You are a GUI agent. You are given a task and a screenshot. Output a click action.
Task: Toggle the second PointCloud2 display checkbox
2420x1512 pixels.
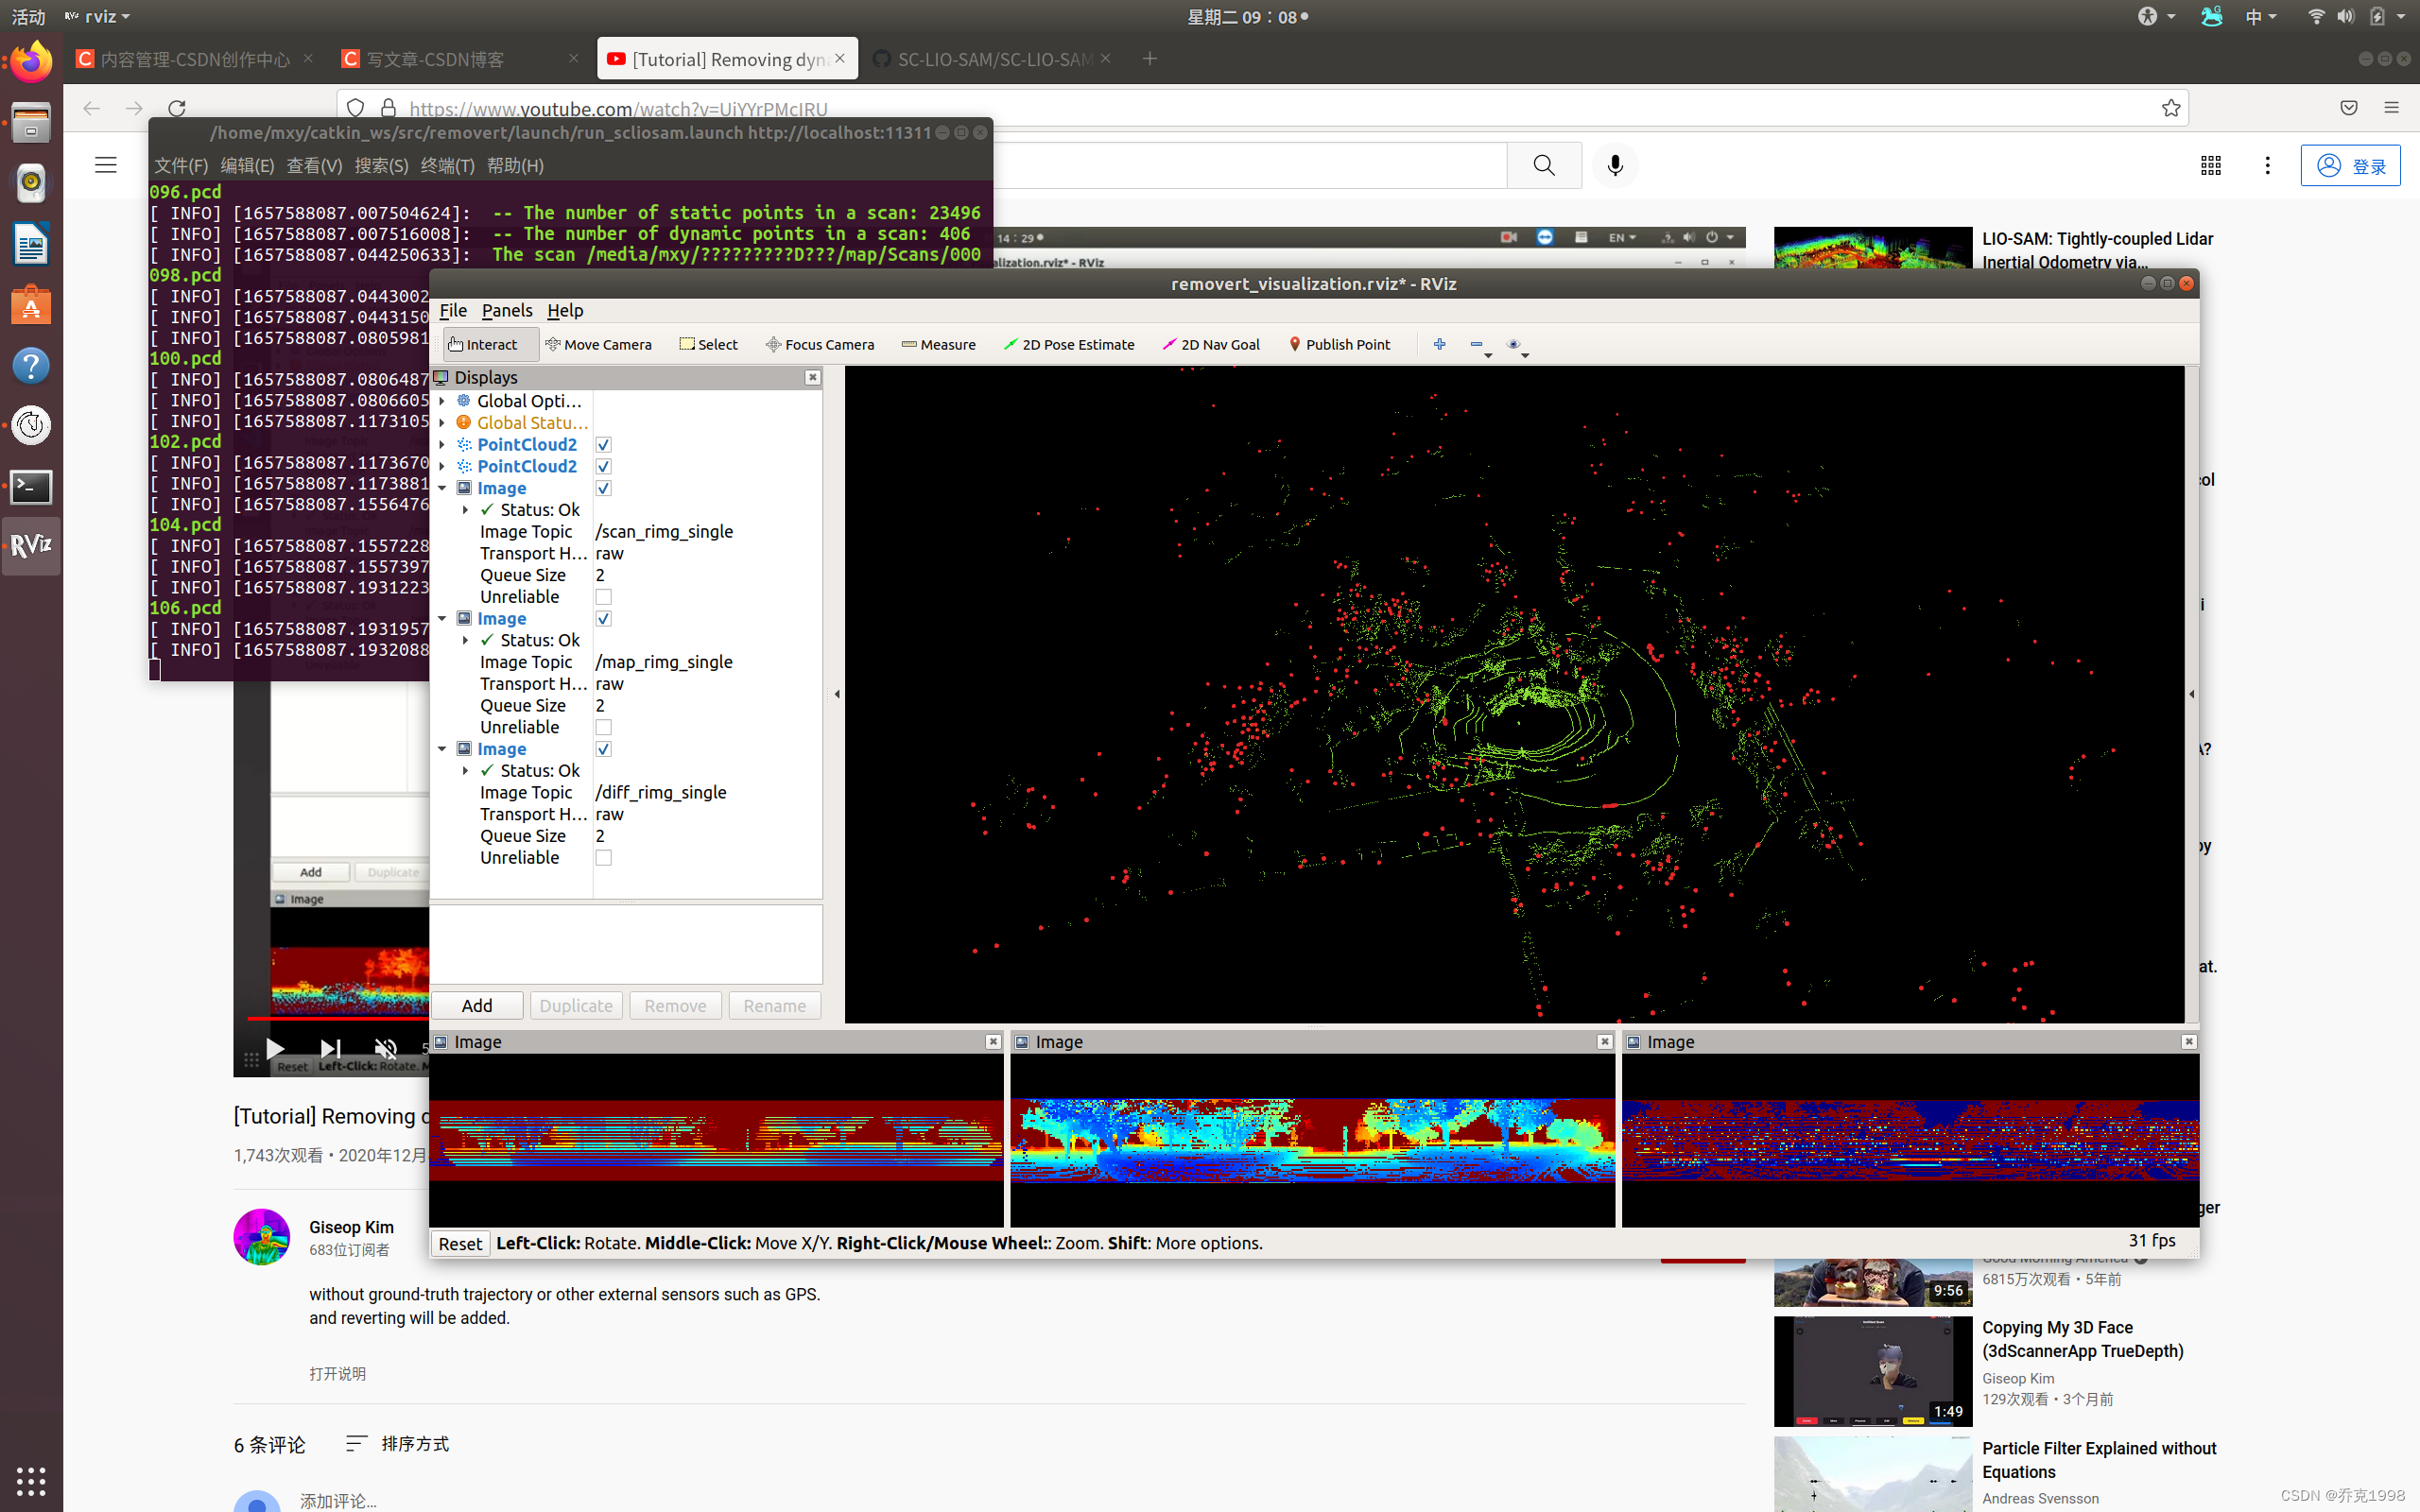[603, 467]
